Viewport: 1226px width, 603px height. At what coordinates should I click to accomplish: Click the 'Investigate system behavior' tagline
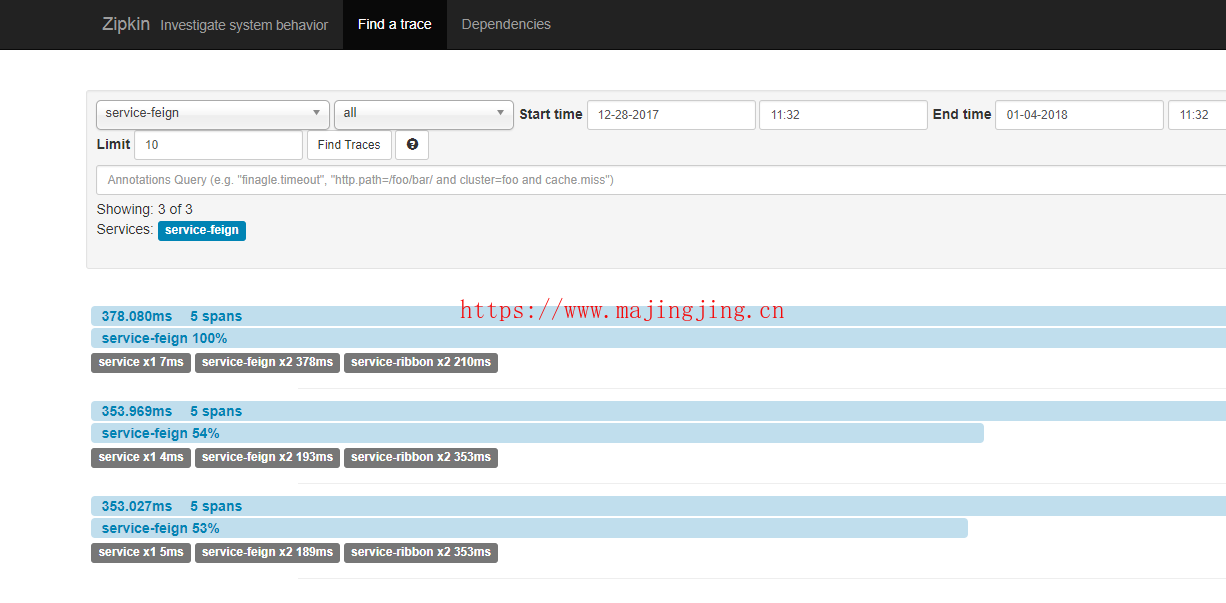244,25
